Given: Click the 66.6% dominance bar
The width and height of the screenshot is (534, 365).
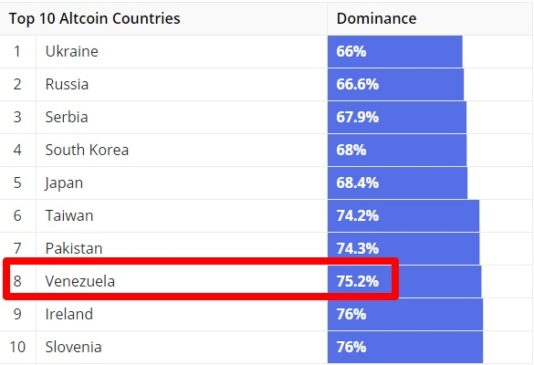Looking at the screenshot, I should (x=396, y=84).
